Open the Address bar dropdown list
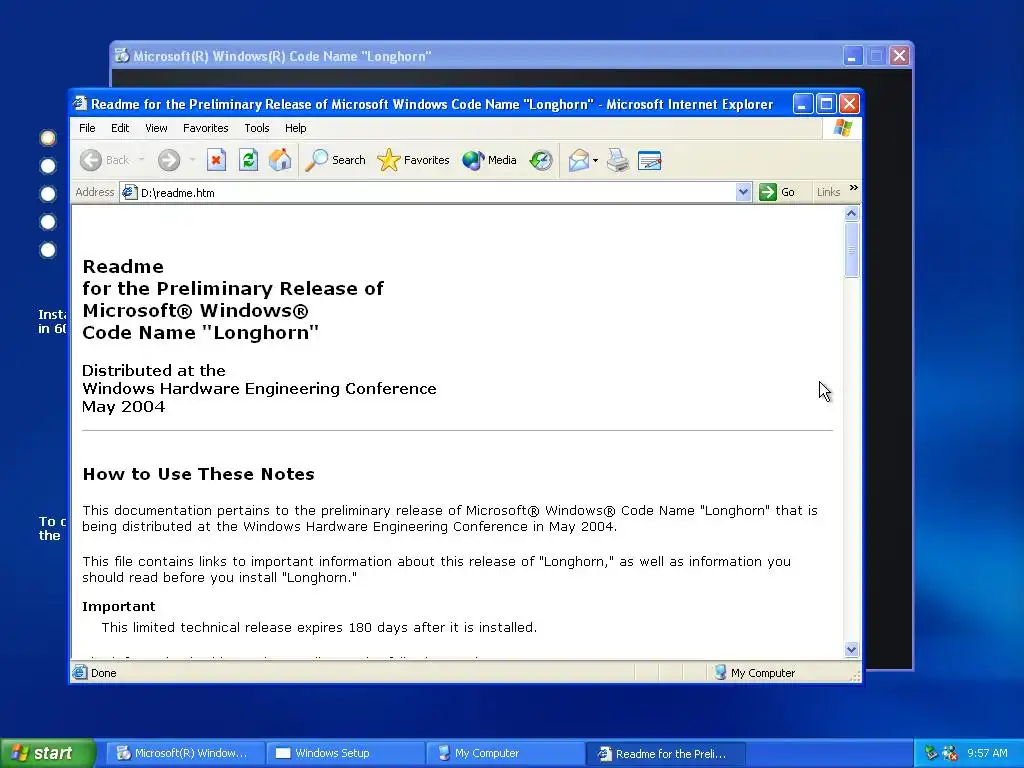This screenshot has width=1024, height=768. [x=743, y=192]
